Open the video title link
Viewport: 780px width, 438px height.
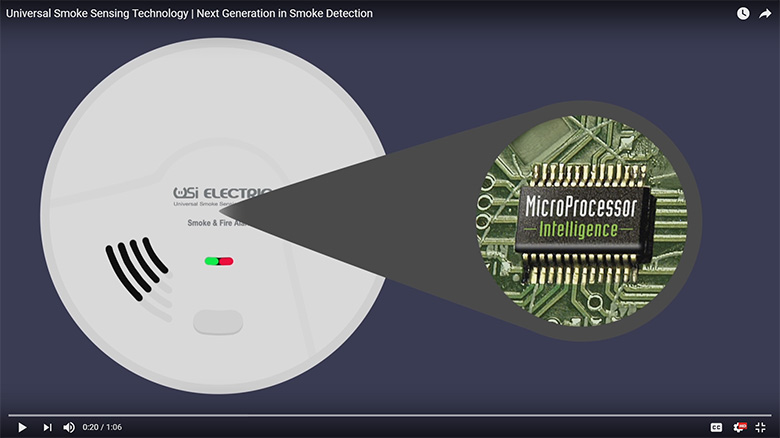(x=189, y=13)
